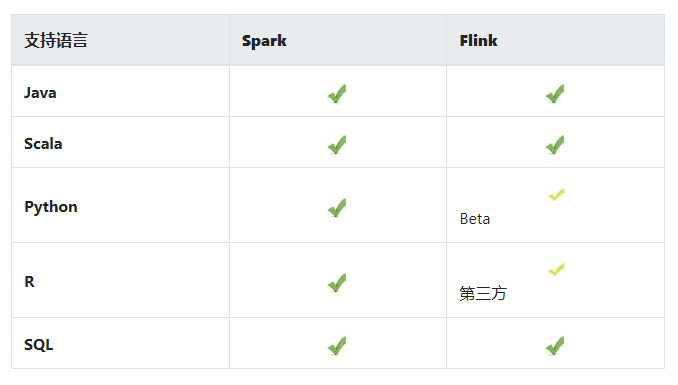
Task: Select the Flink column header
Action: (x=478, y=41)
